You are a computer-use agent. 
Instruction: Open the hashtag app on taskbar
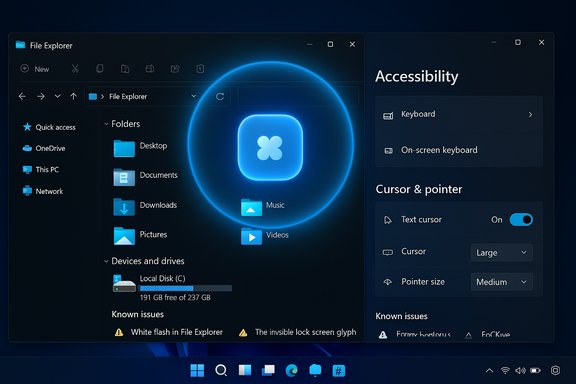(x=338, y=370)
